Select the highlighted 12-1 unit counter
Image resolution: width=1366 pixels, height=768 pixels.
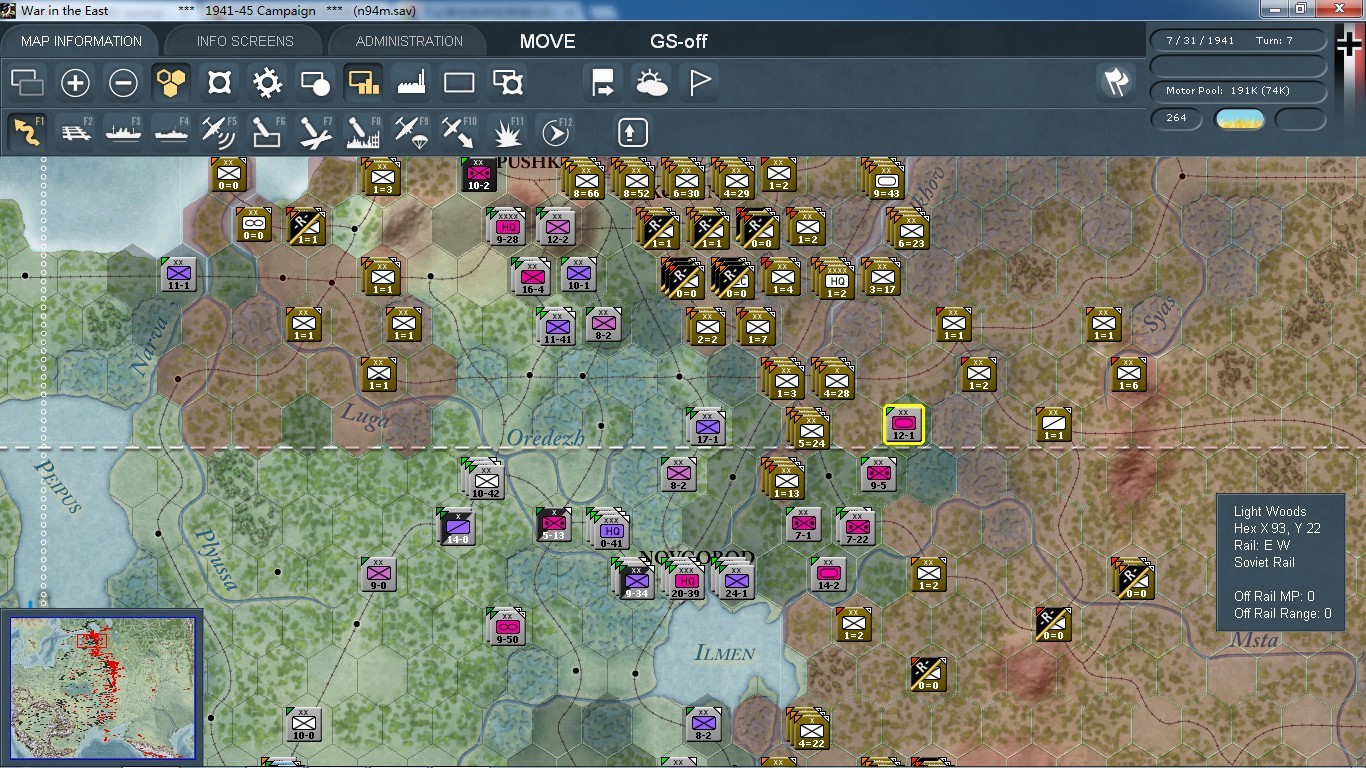click(x=903, y=425)
